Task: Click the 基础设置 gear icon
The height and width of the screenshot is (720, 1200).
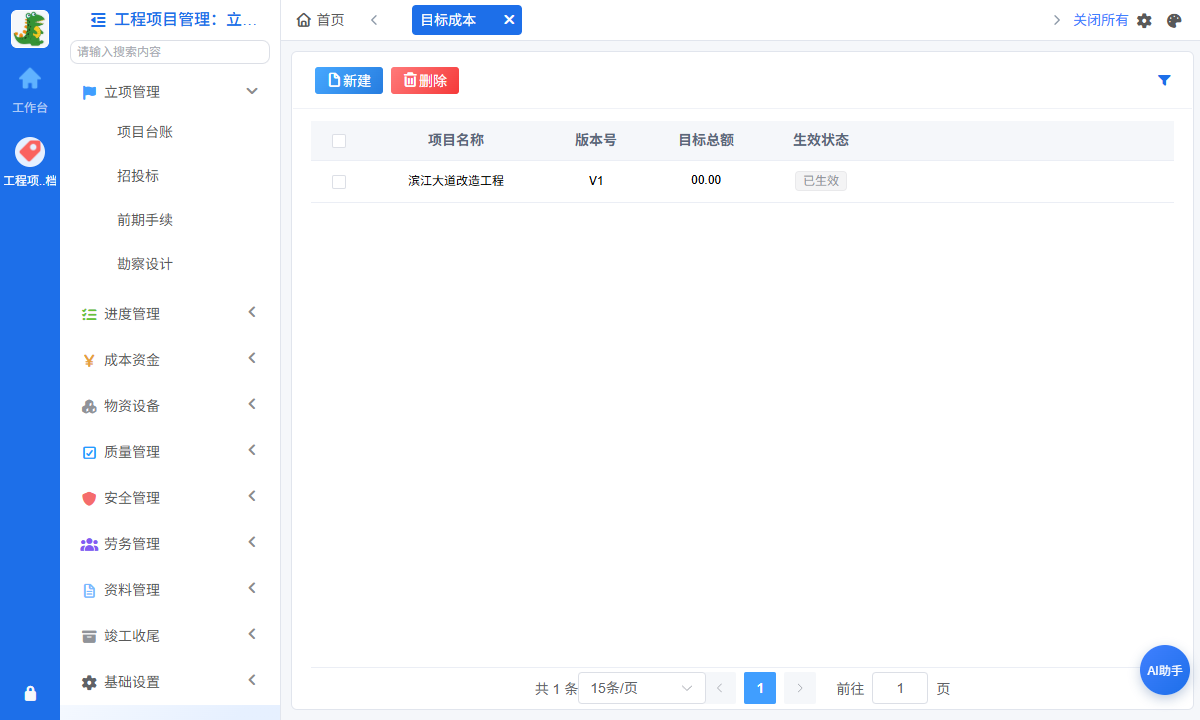Action: 89,682
